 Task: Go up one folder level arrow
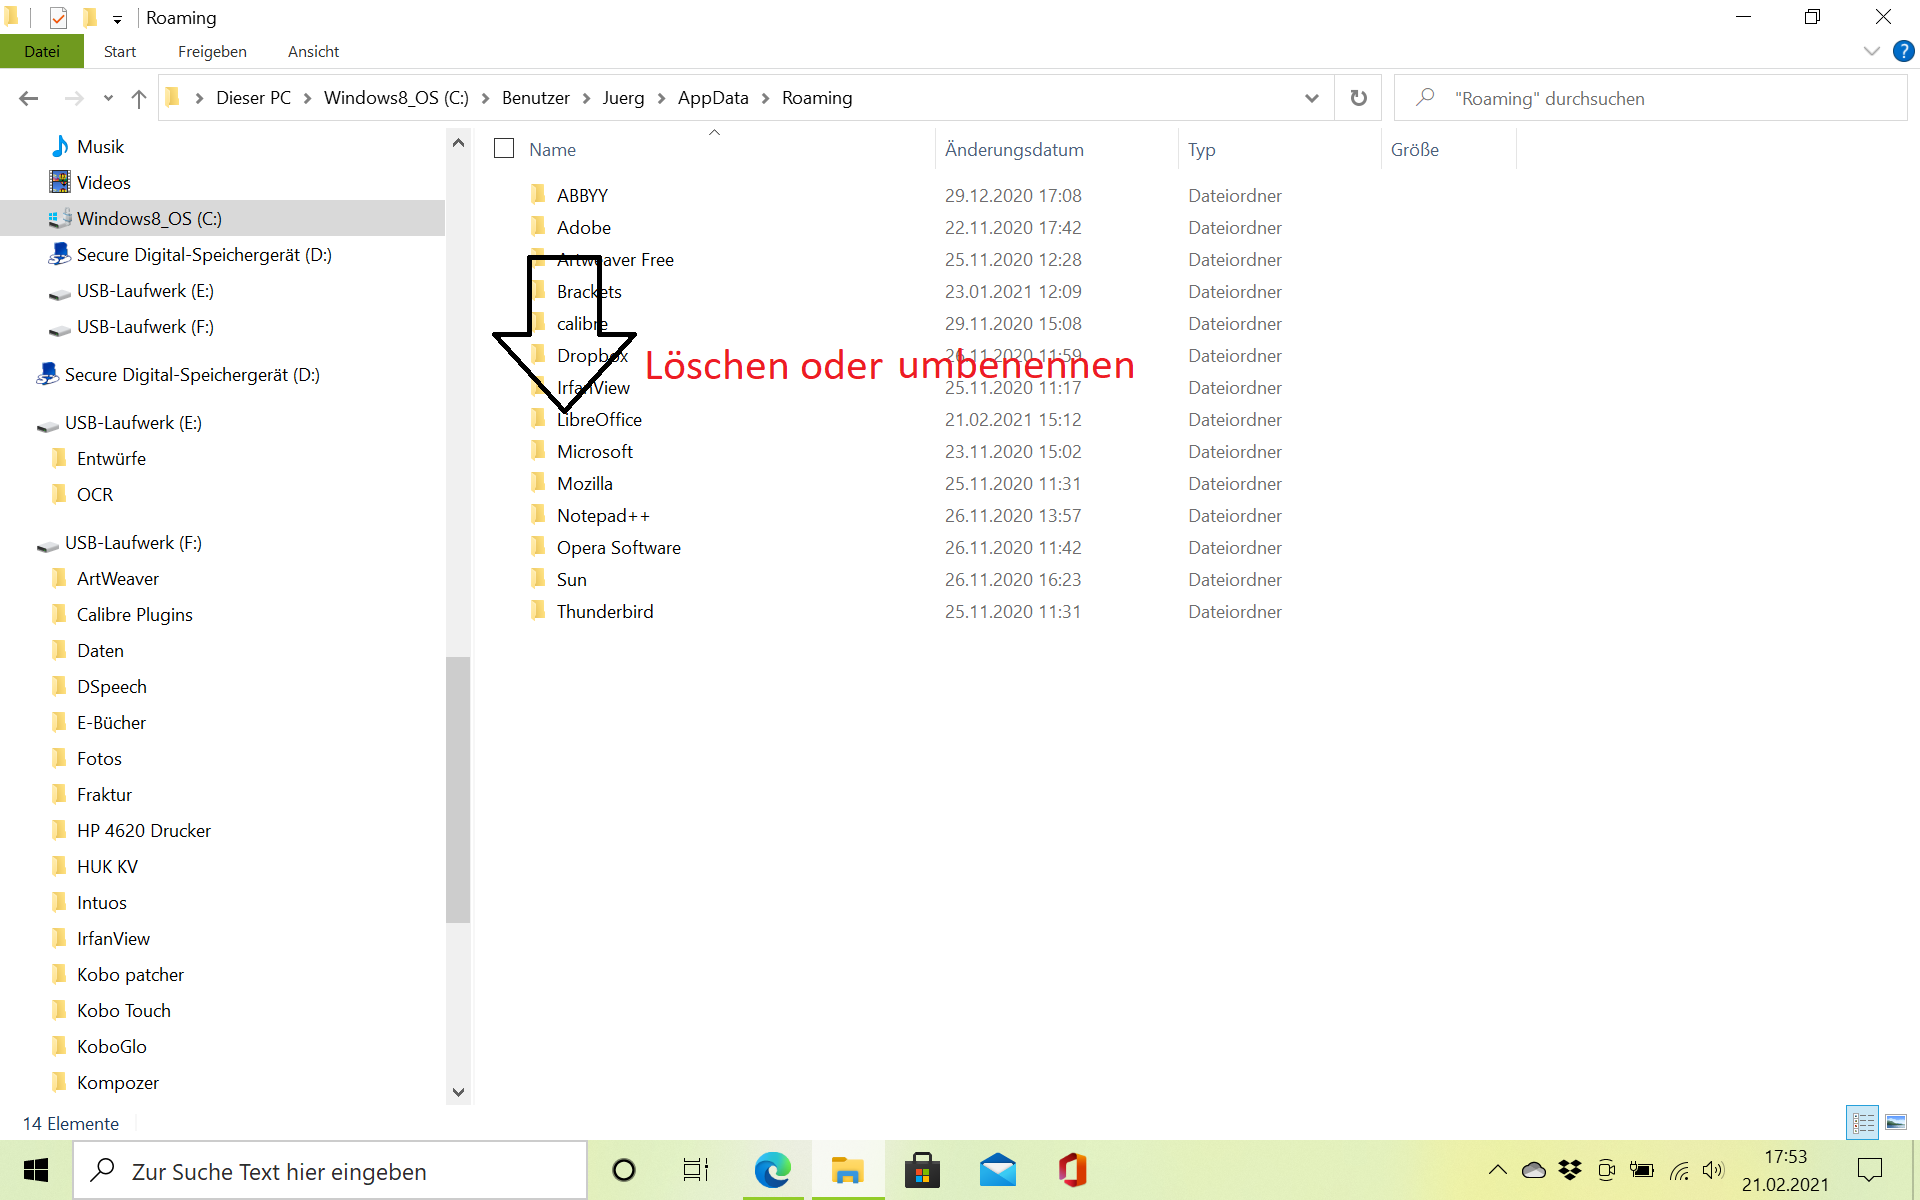[x=139, y=98]
